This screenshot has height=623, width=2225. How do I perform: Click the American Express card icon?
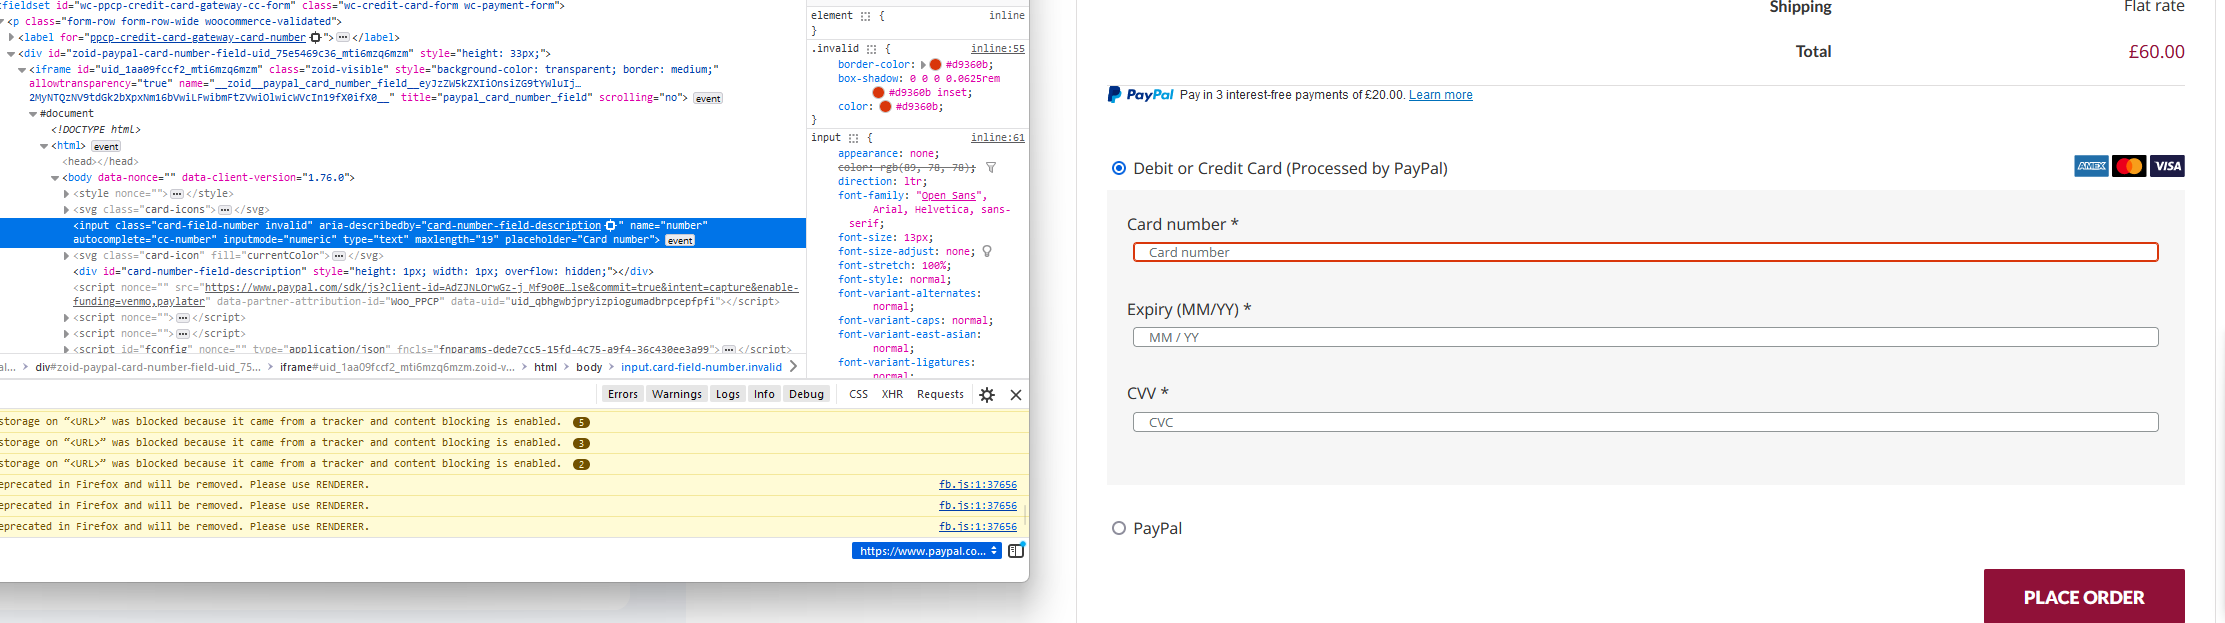point(2091,166)
